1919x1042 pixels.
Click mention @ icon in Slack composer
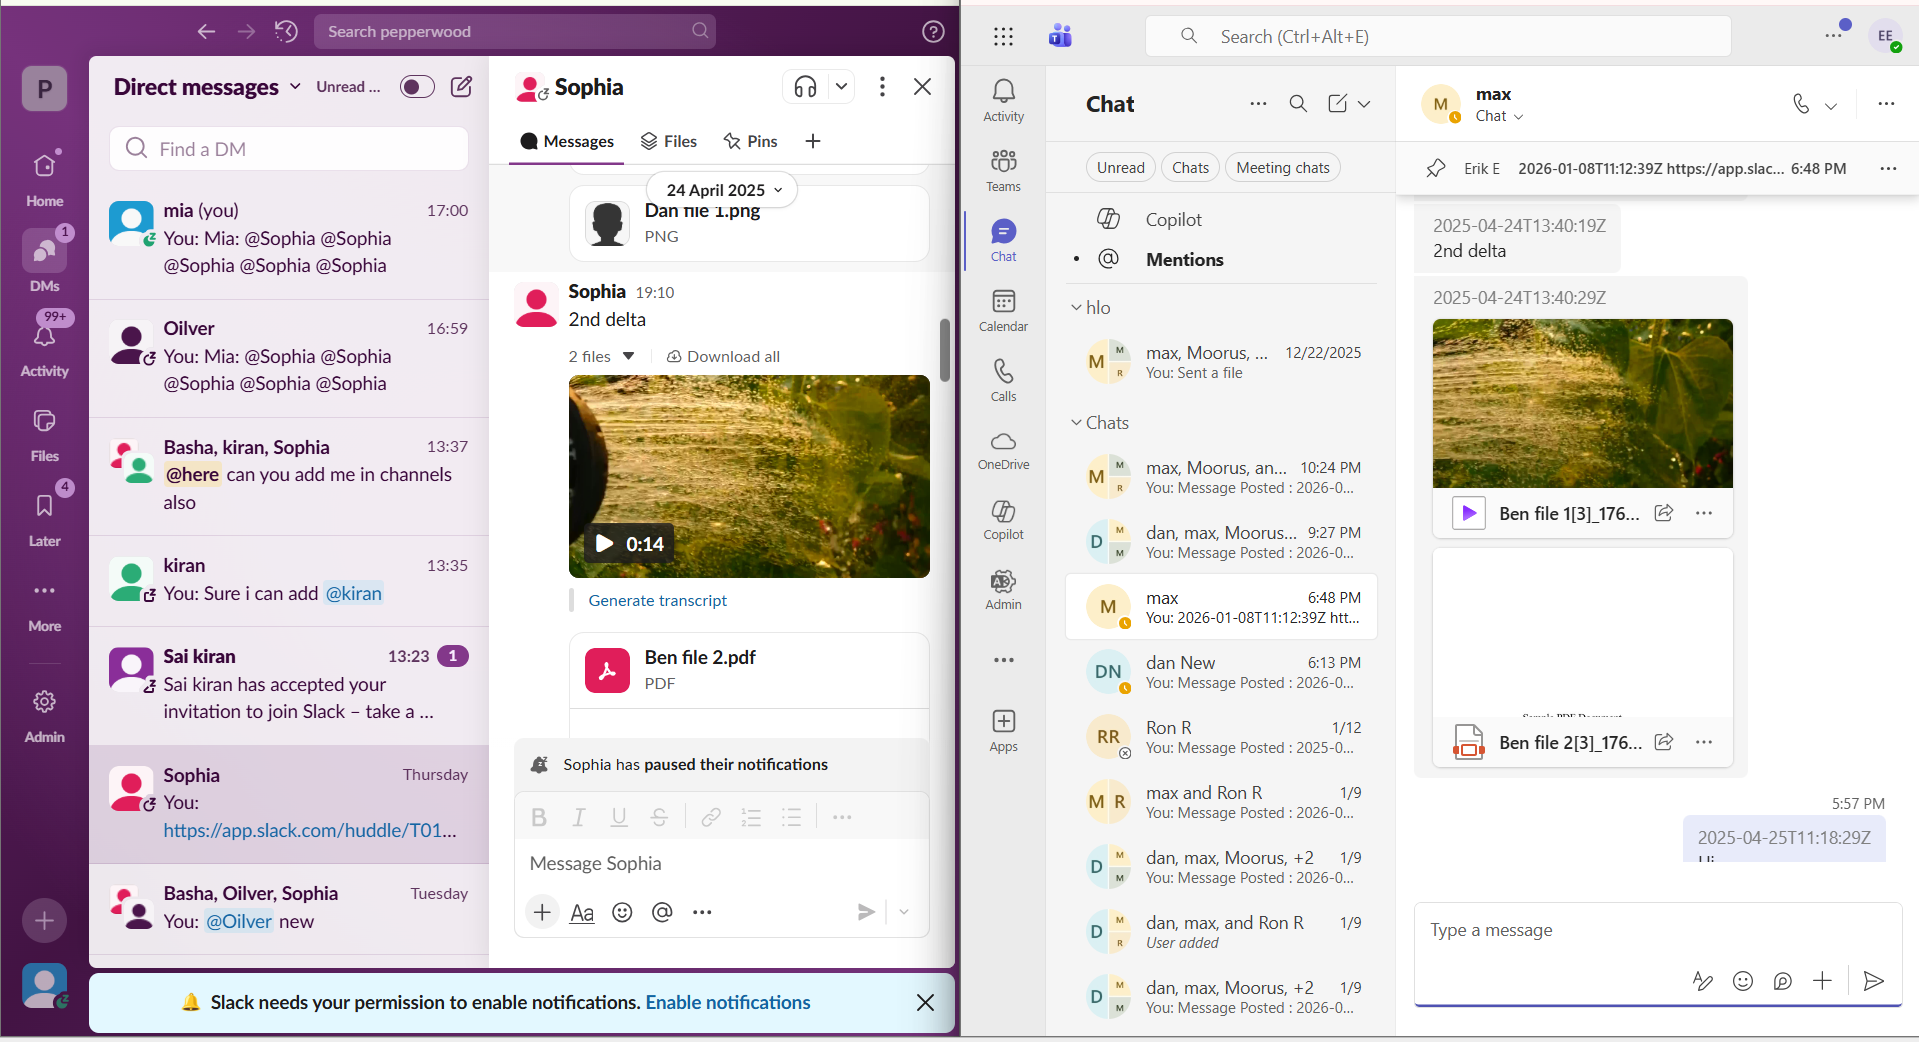point(662,912)
